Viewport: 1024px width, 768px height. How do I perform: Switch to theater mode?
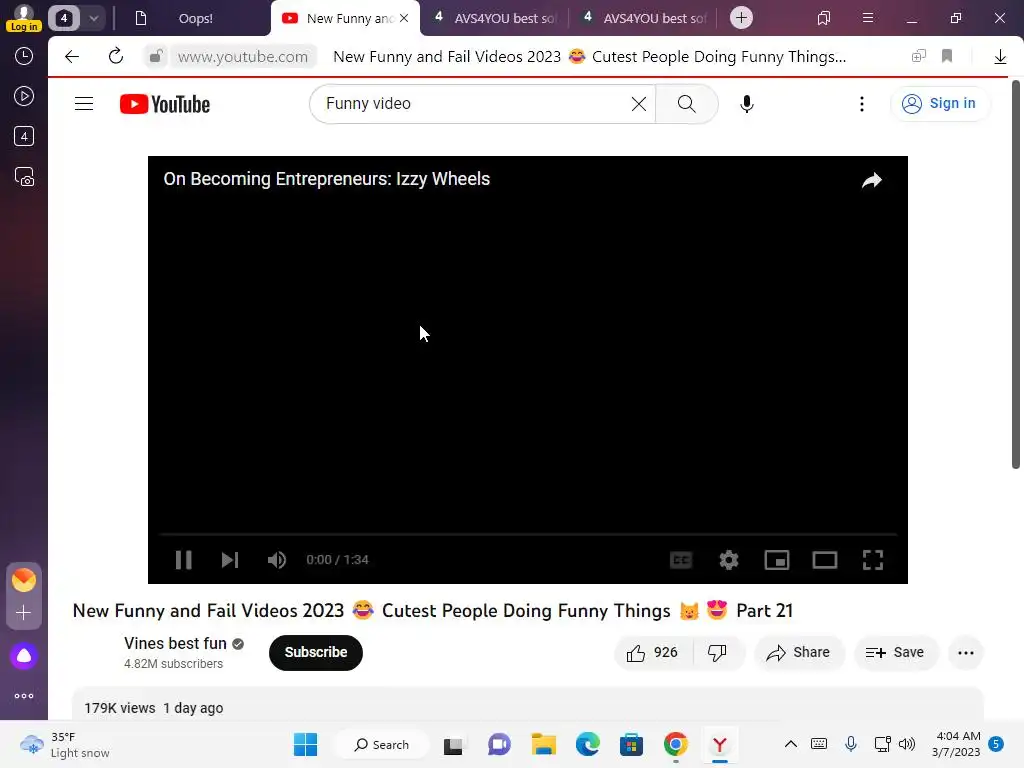825,560
